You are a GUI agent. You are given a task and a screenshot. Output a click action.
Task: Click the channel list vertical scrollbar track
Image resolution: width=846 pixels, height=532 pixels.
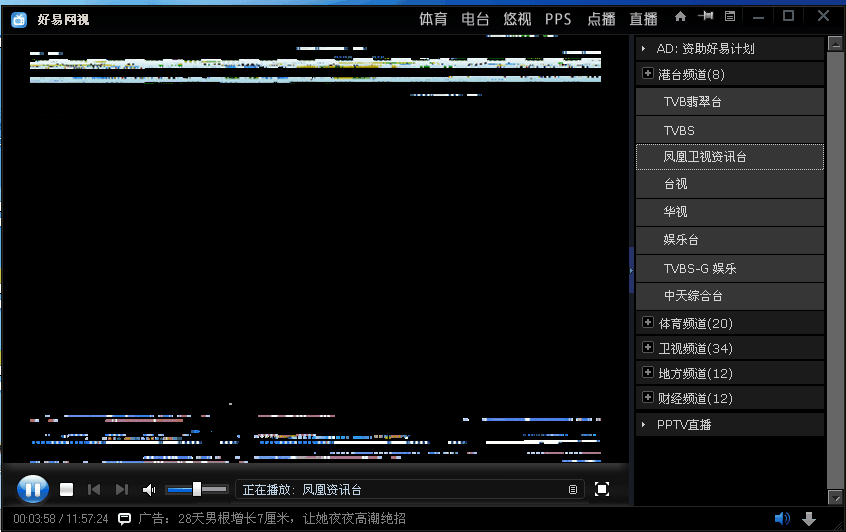(835, 270)
